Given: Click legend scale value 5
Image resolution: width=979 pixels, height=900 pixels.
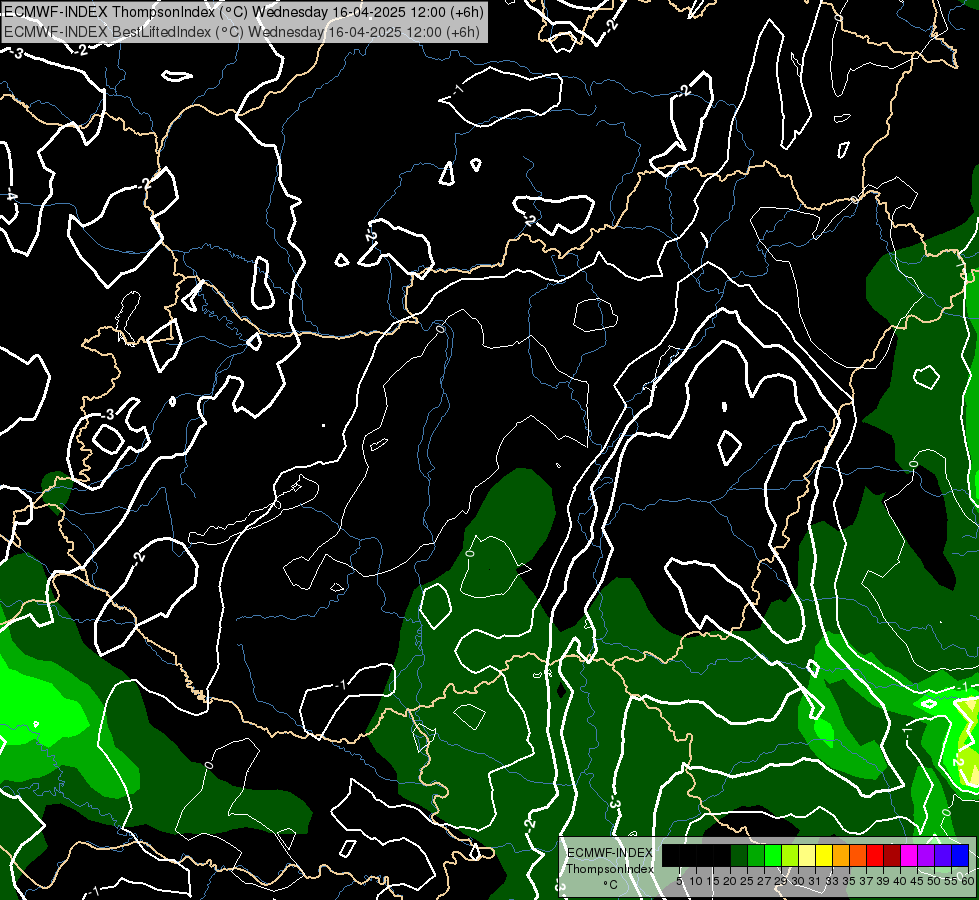Looking at the screenshot, I should coord(679,881).
